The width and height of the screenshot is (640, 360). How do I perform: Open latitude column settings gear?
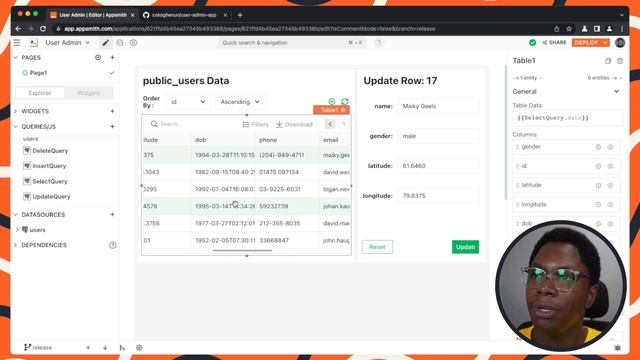pyautogui.click(x=598, y=185)
